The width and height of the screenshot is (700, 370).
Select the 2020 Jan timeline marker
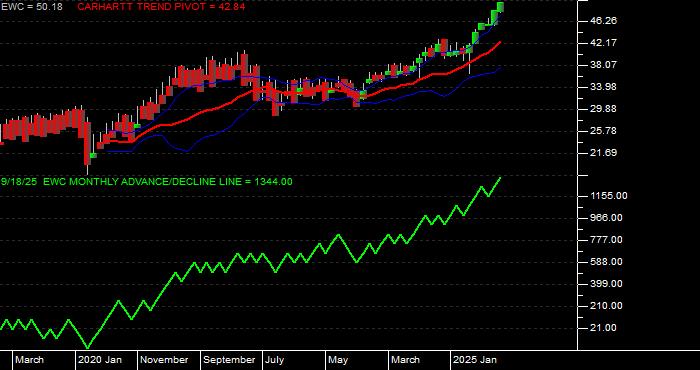click(x=100, y=360)
